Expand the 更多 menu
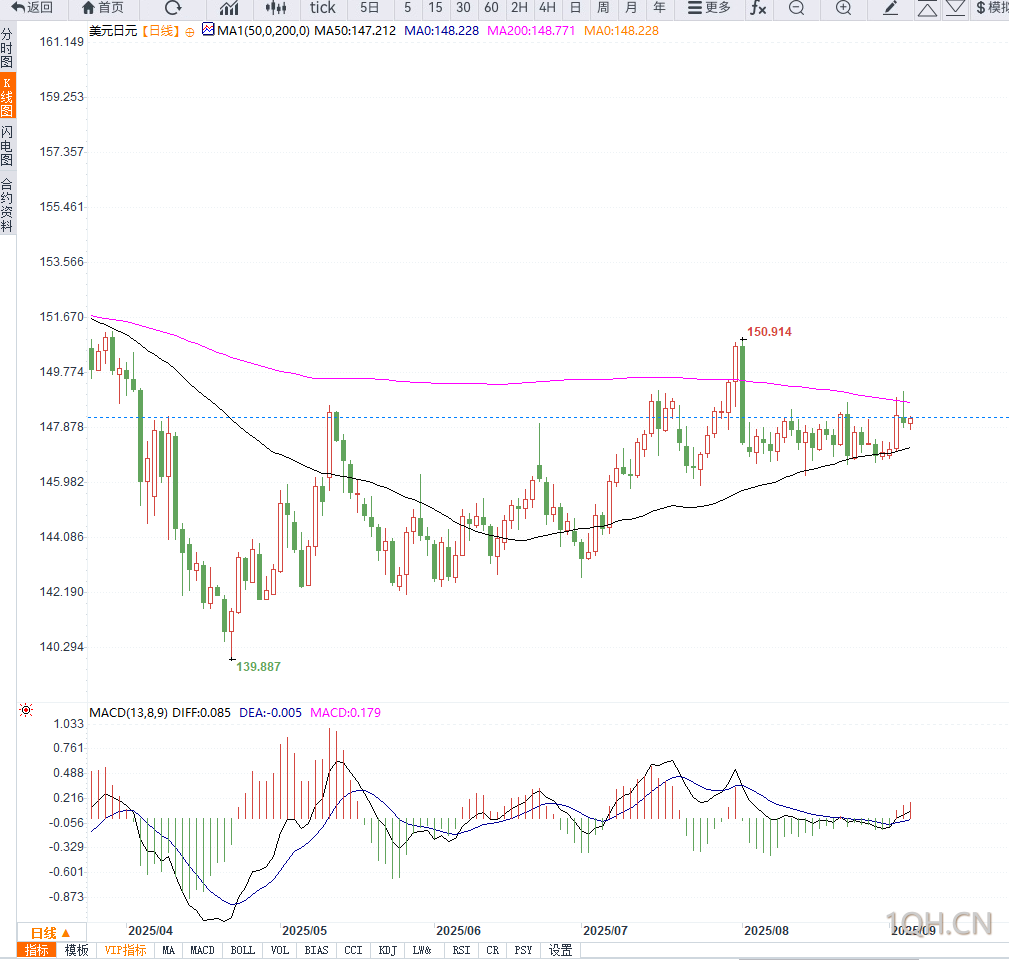The image size is (1009, 960). pos(709,8)
